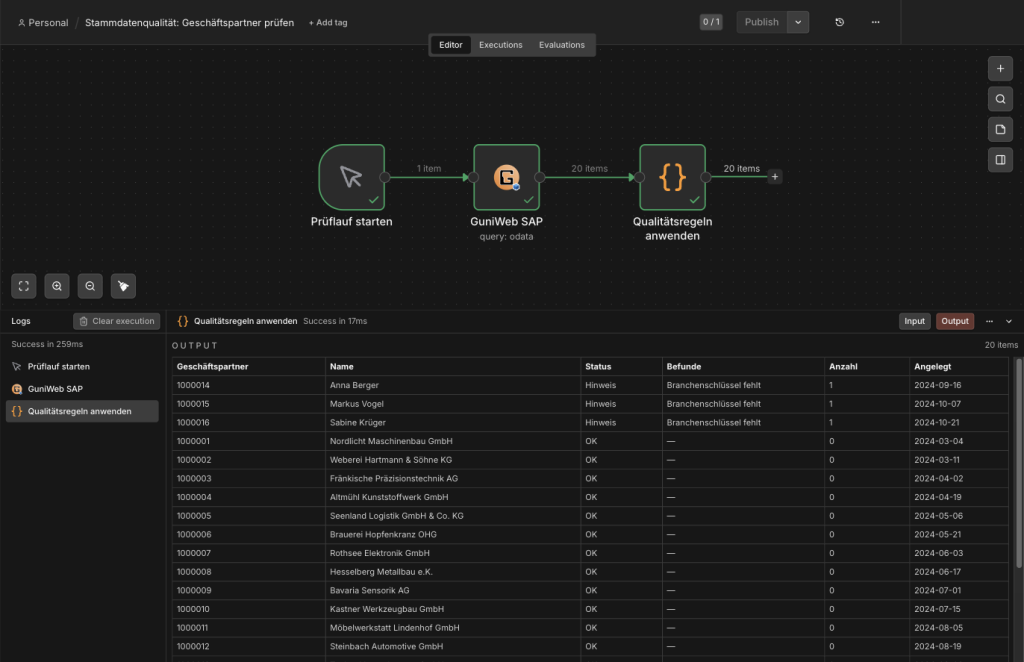Open the workflow options ellipsis menu
The width and height of the screenshot is (1024, 662).
[x=875, y=22]
